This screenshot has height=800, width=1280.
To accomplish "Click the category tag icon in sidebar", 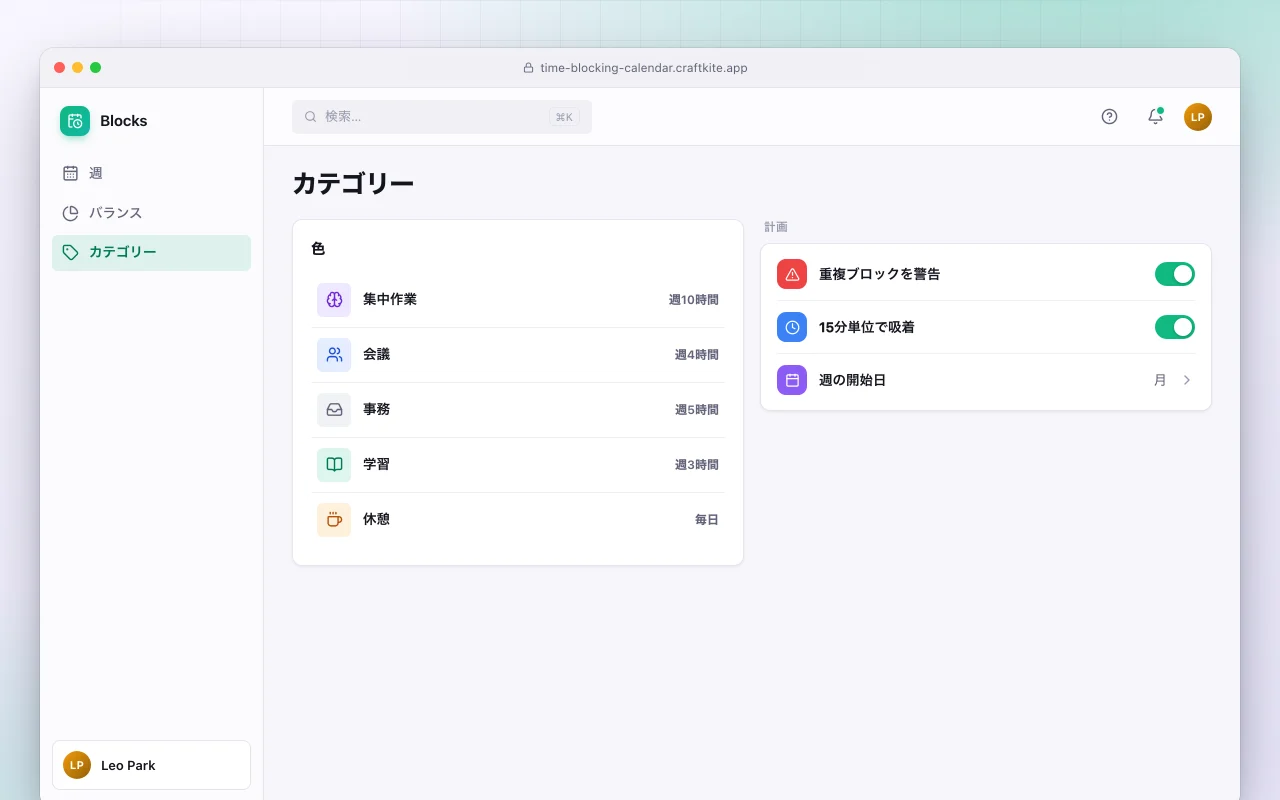I will pyautogui.click(x=70, y=252).
